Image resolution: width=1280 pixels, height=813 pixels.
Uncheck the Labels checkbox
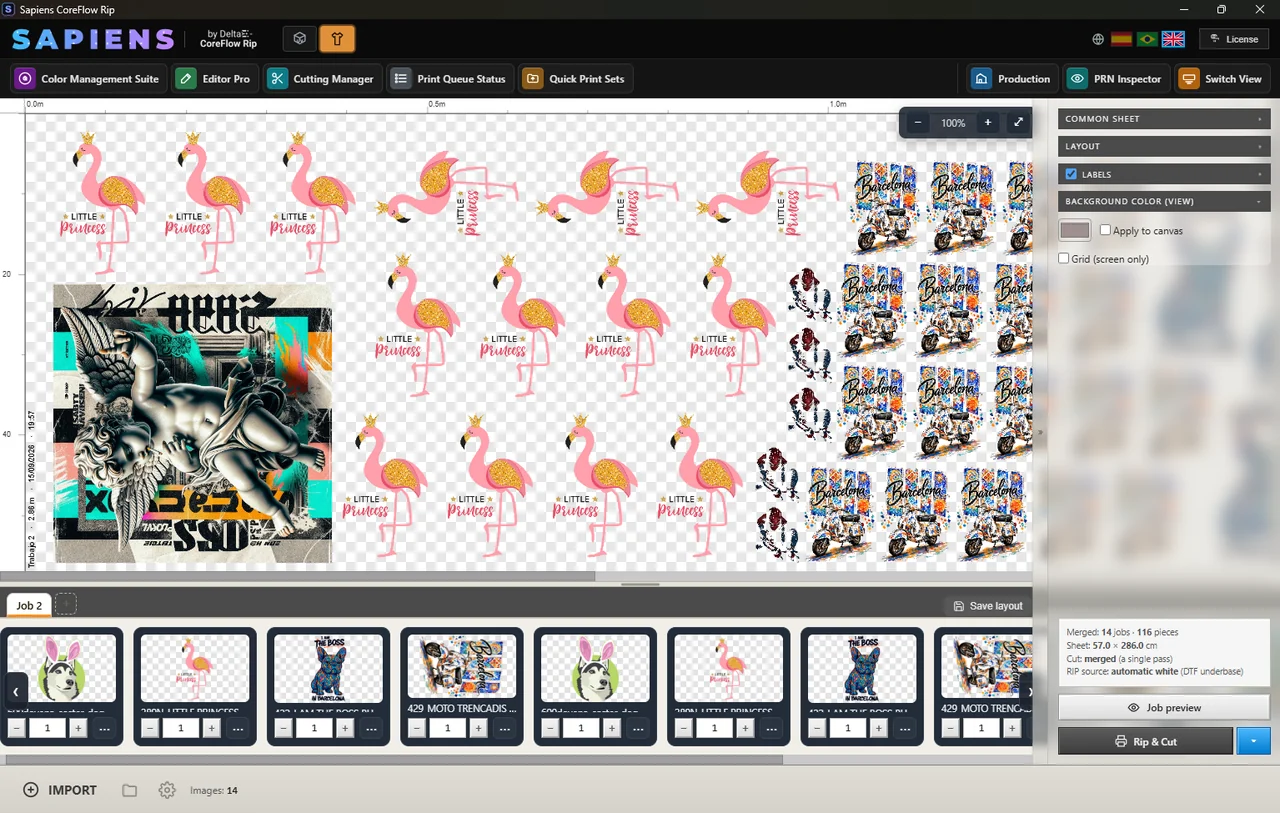pos(1071,174)
